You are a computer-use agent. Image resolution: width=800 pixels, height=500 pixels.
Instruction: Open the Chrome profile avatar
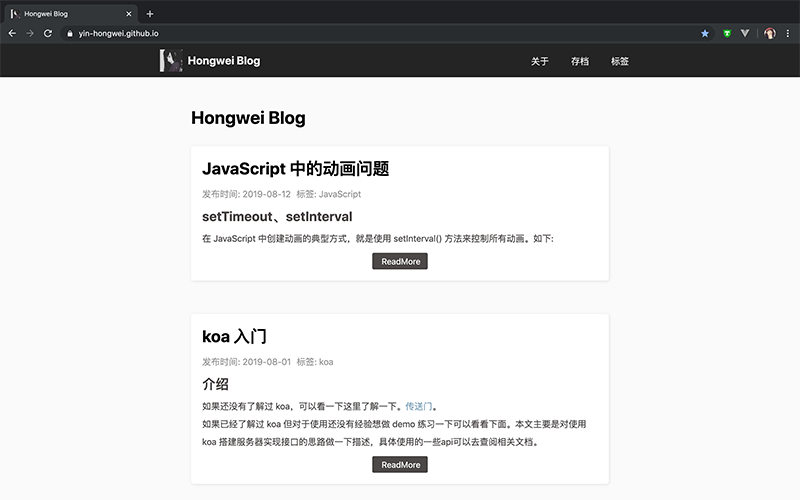coord(770,33)
